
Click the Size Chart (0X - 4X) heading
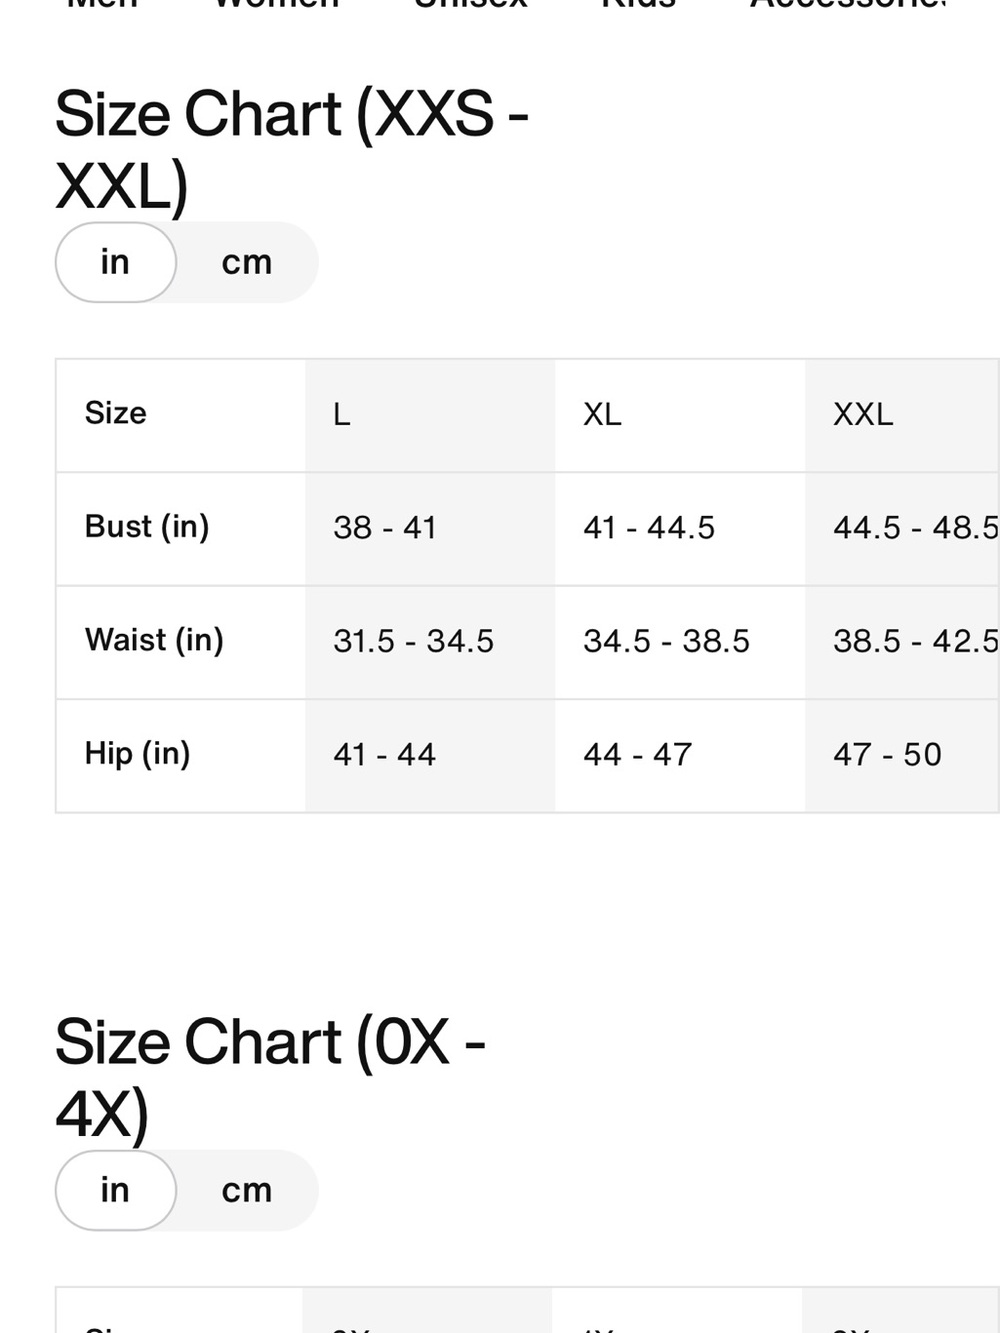pyautogui.click(x=270, y=1078)
